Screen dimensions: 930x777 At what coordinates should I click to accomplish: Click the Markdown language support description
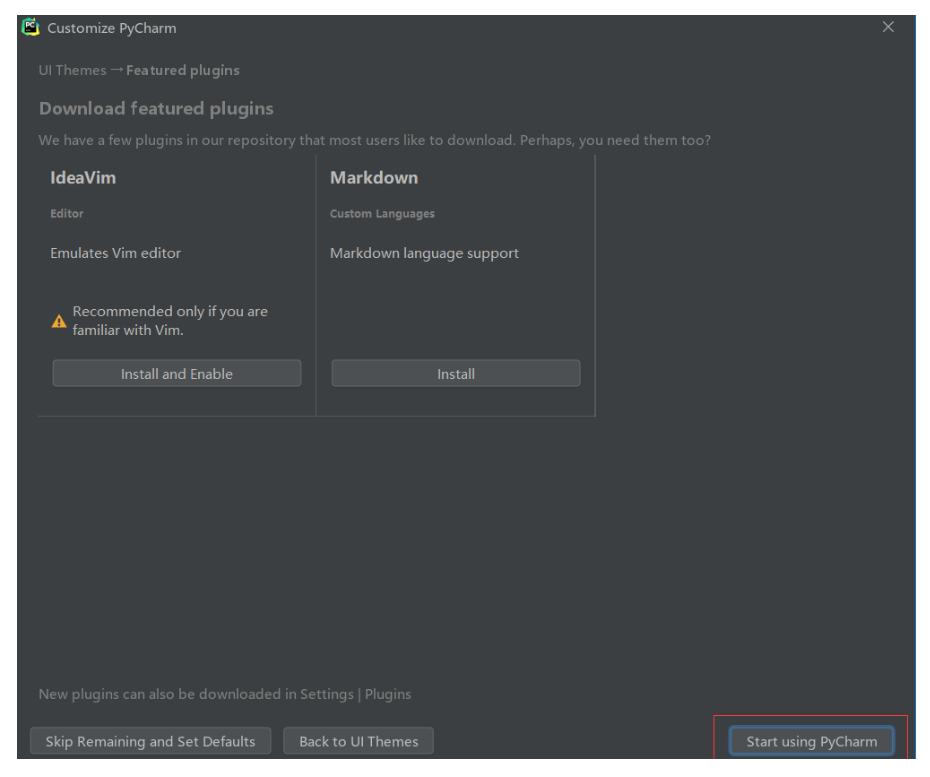[424, 253]
